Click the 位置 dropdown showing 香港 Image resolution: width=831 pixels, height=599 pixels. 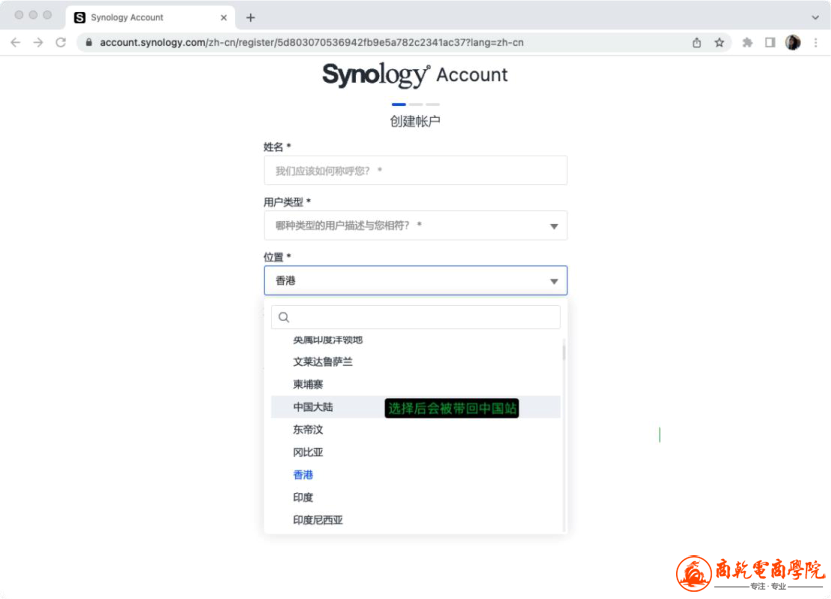[416, 280]
